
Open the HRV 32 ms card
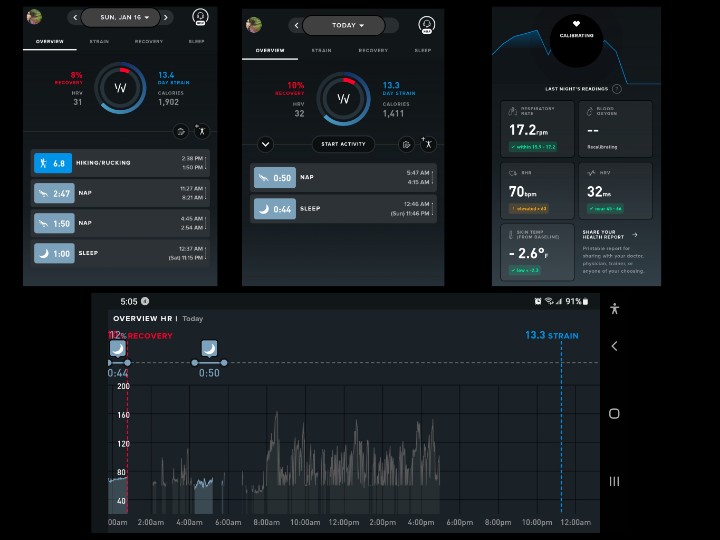[615, 191]
